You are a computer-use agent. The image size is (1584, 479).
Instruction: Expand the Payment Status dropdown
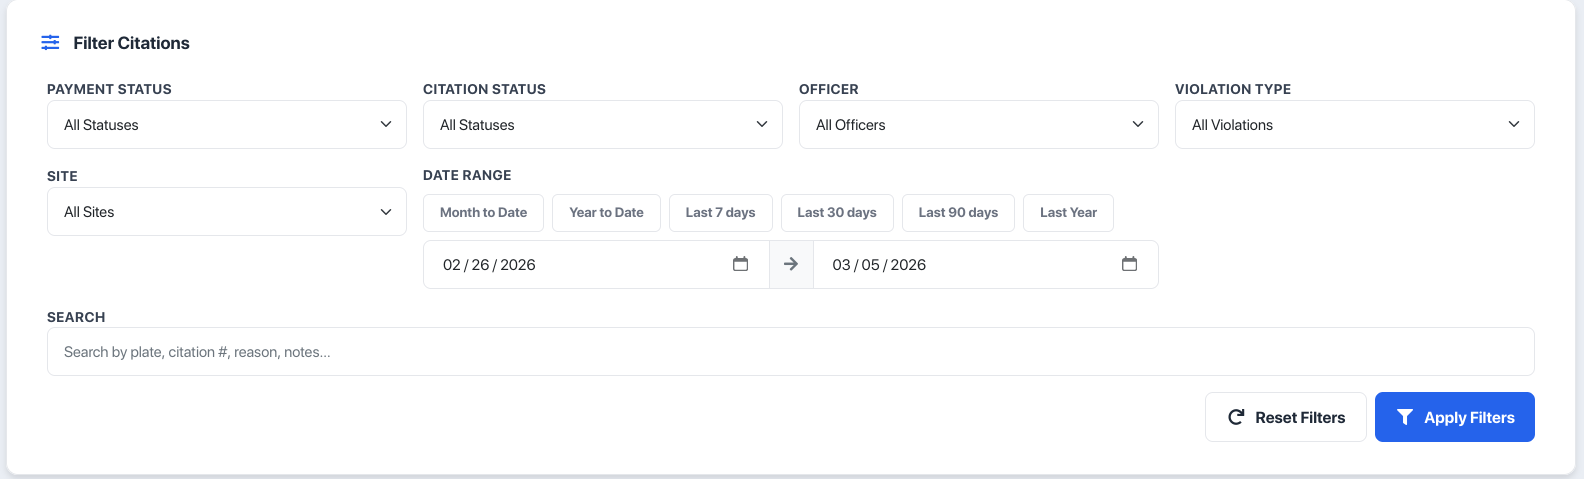tap(226, 125)
